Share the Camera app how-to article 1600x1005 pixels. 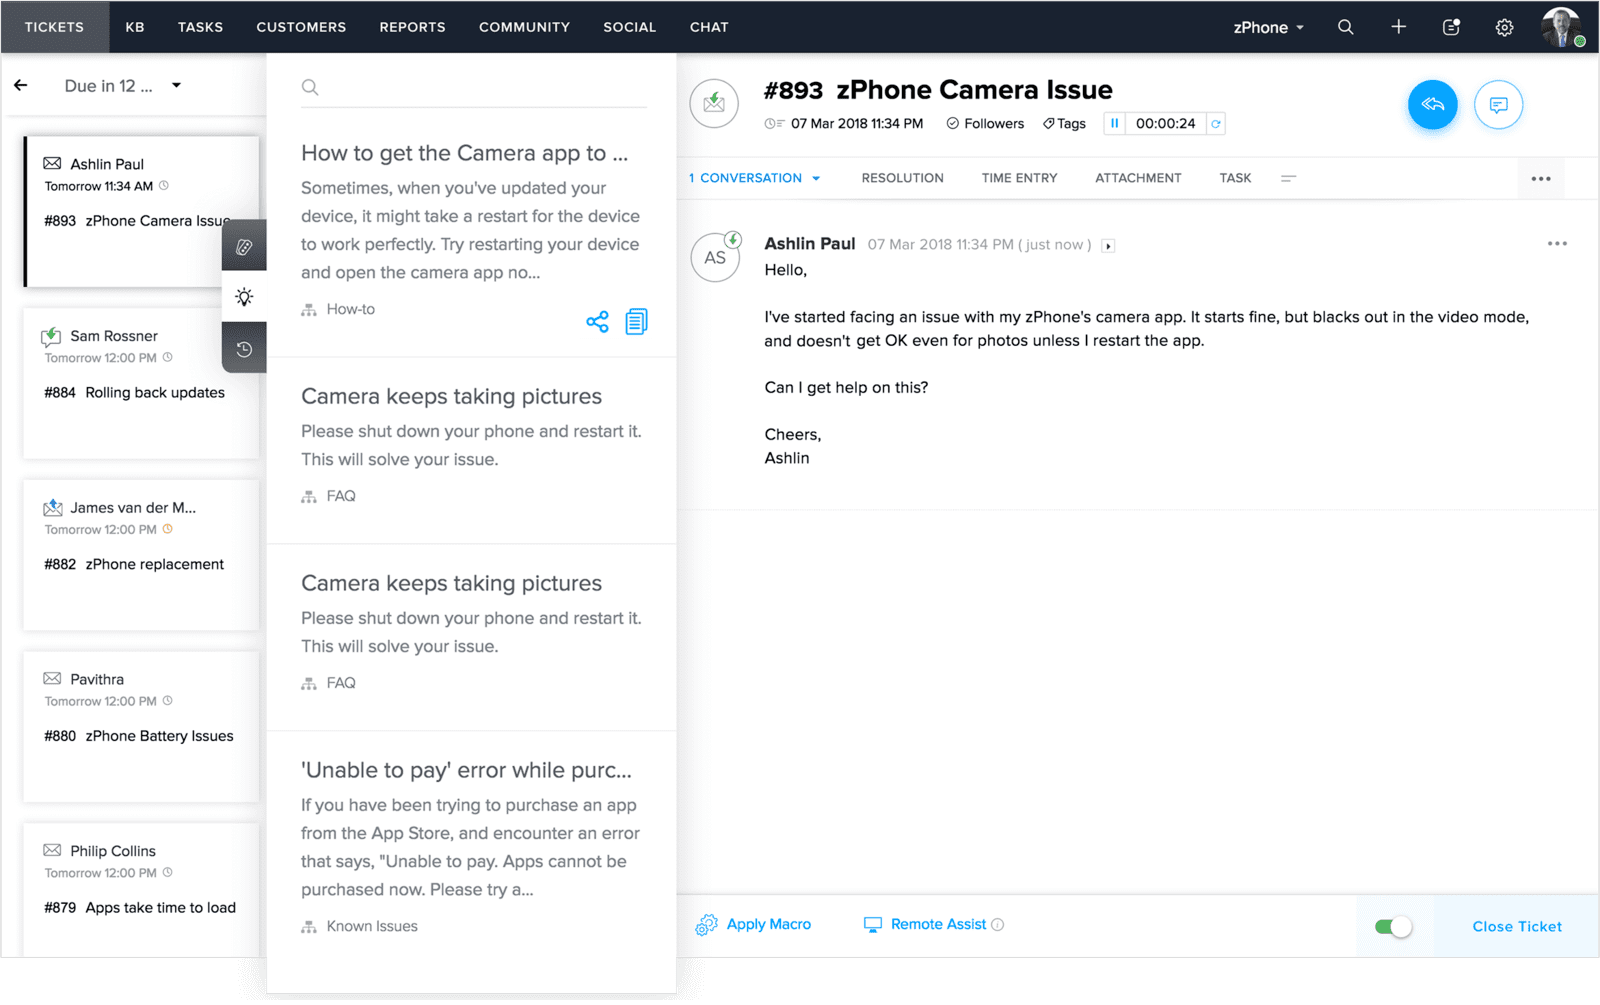(597, 321)
